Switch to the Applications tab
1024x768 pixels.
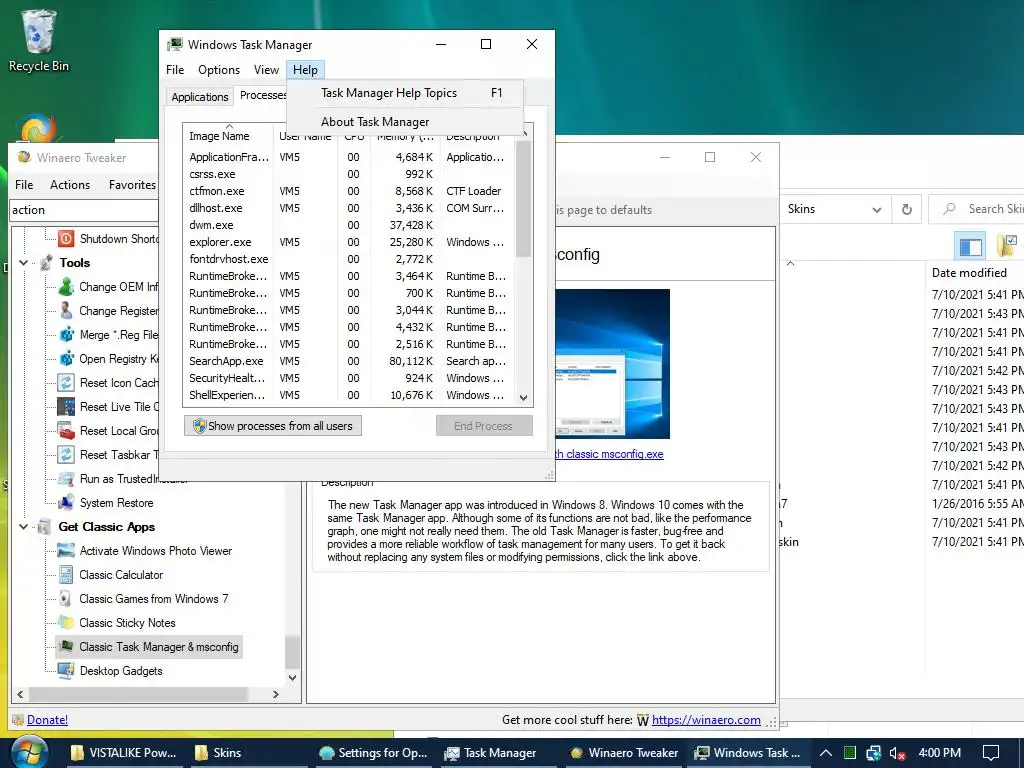pos(200,97)
